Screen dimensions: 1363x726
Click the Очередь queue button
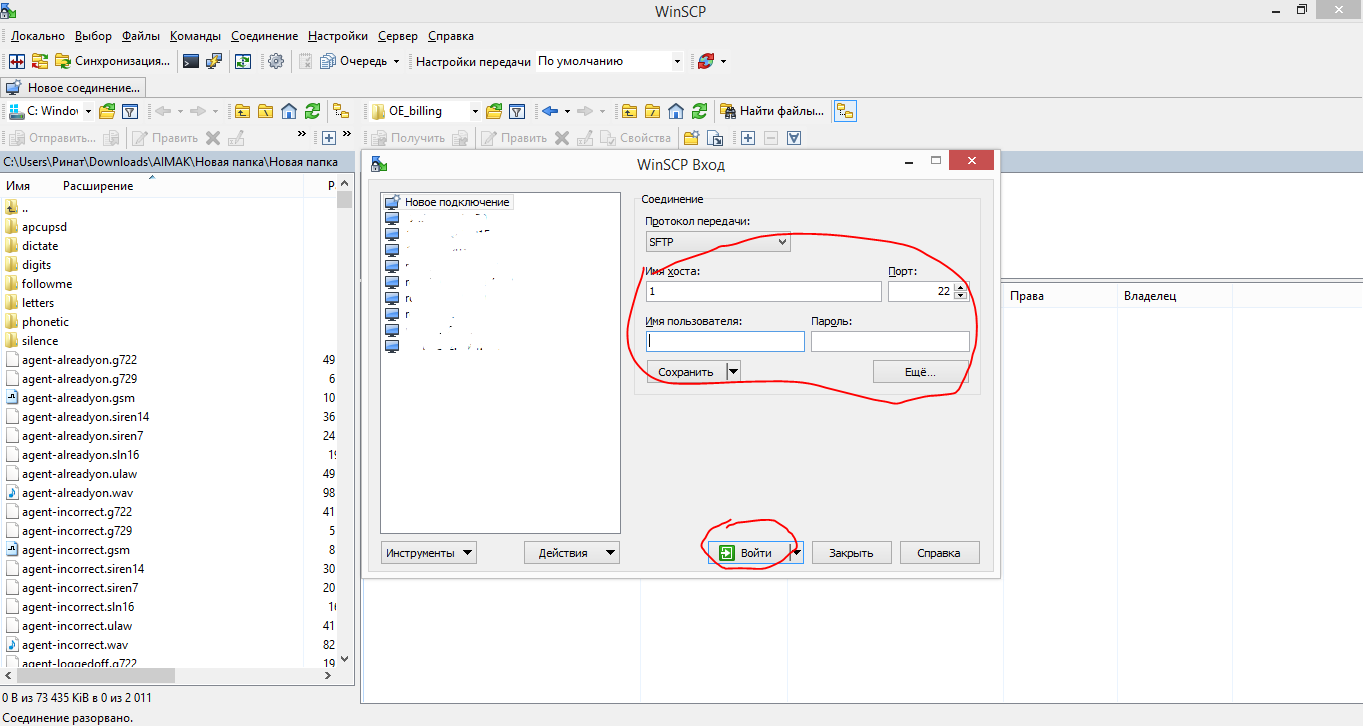[x=354, y=61]
